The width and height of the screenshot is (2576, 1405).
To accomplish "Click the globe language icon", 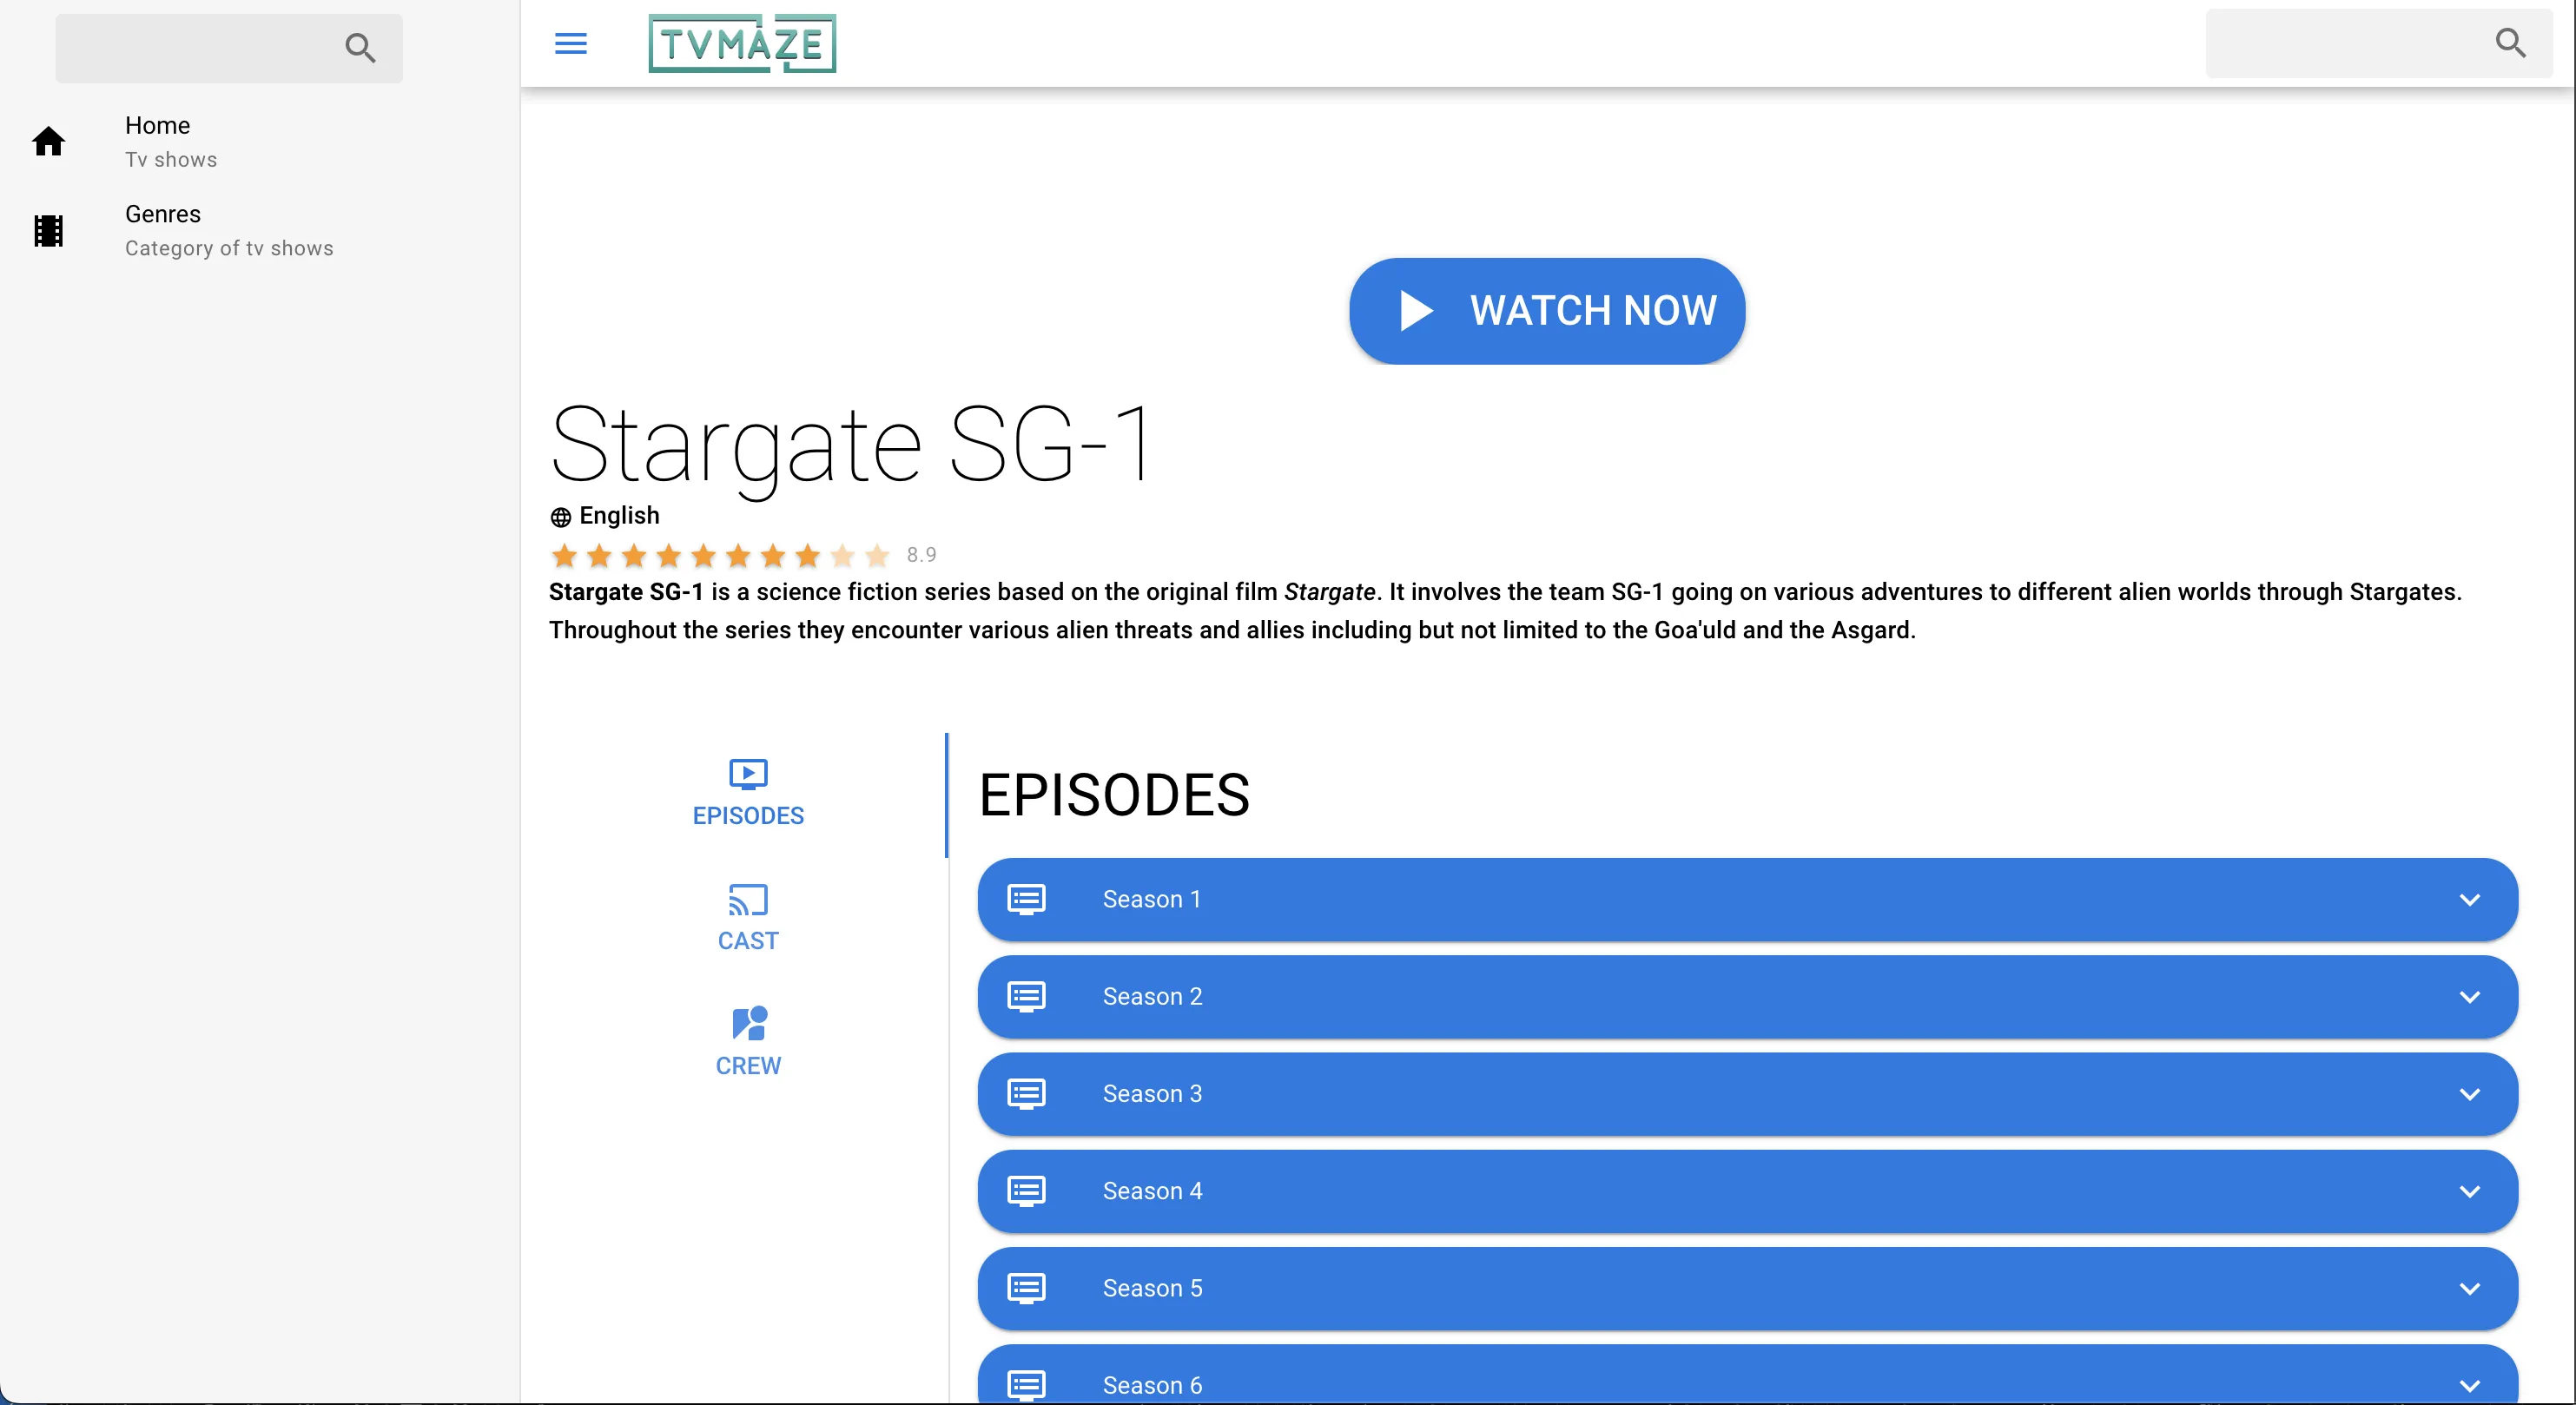I will (x=560, y=517).
